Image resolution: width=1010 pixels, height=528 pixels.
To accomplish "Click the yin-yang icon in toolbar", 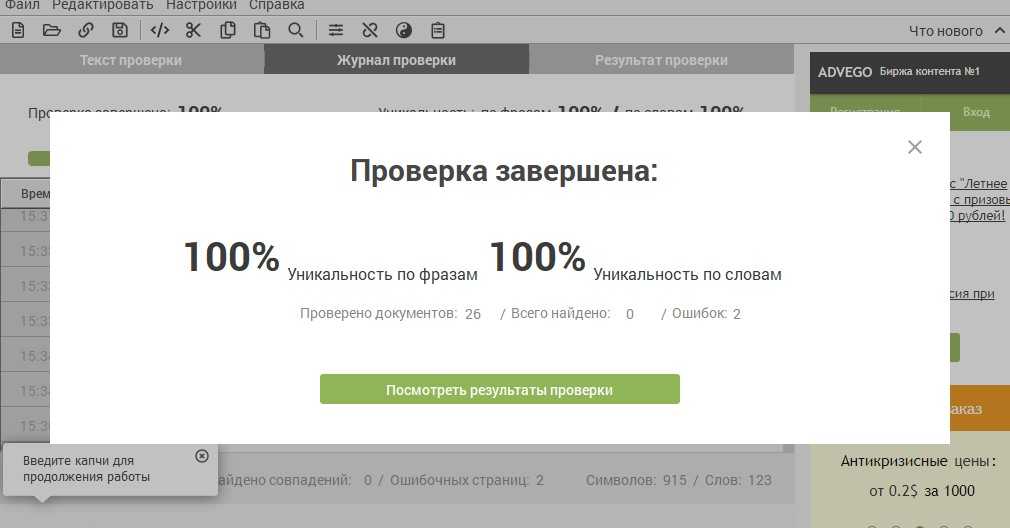I will pos(404,30).
